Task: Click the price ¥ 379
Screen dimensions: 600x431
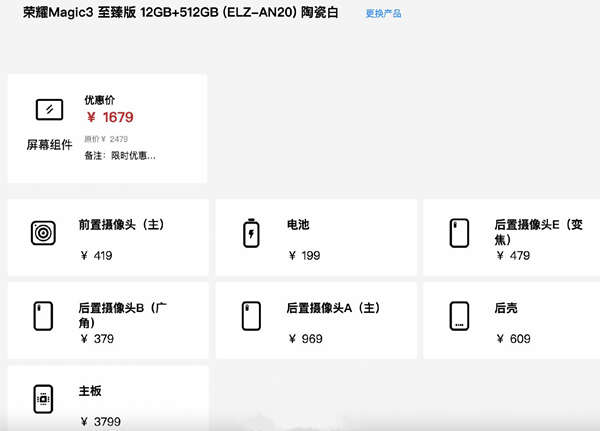Action: click(x=98, y=339)
